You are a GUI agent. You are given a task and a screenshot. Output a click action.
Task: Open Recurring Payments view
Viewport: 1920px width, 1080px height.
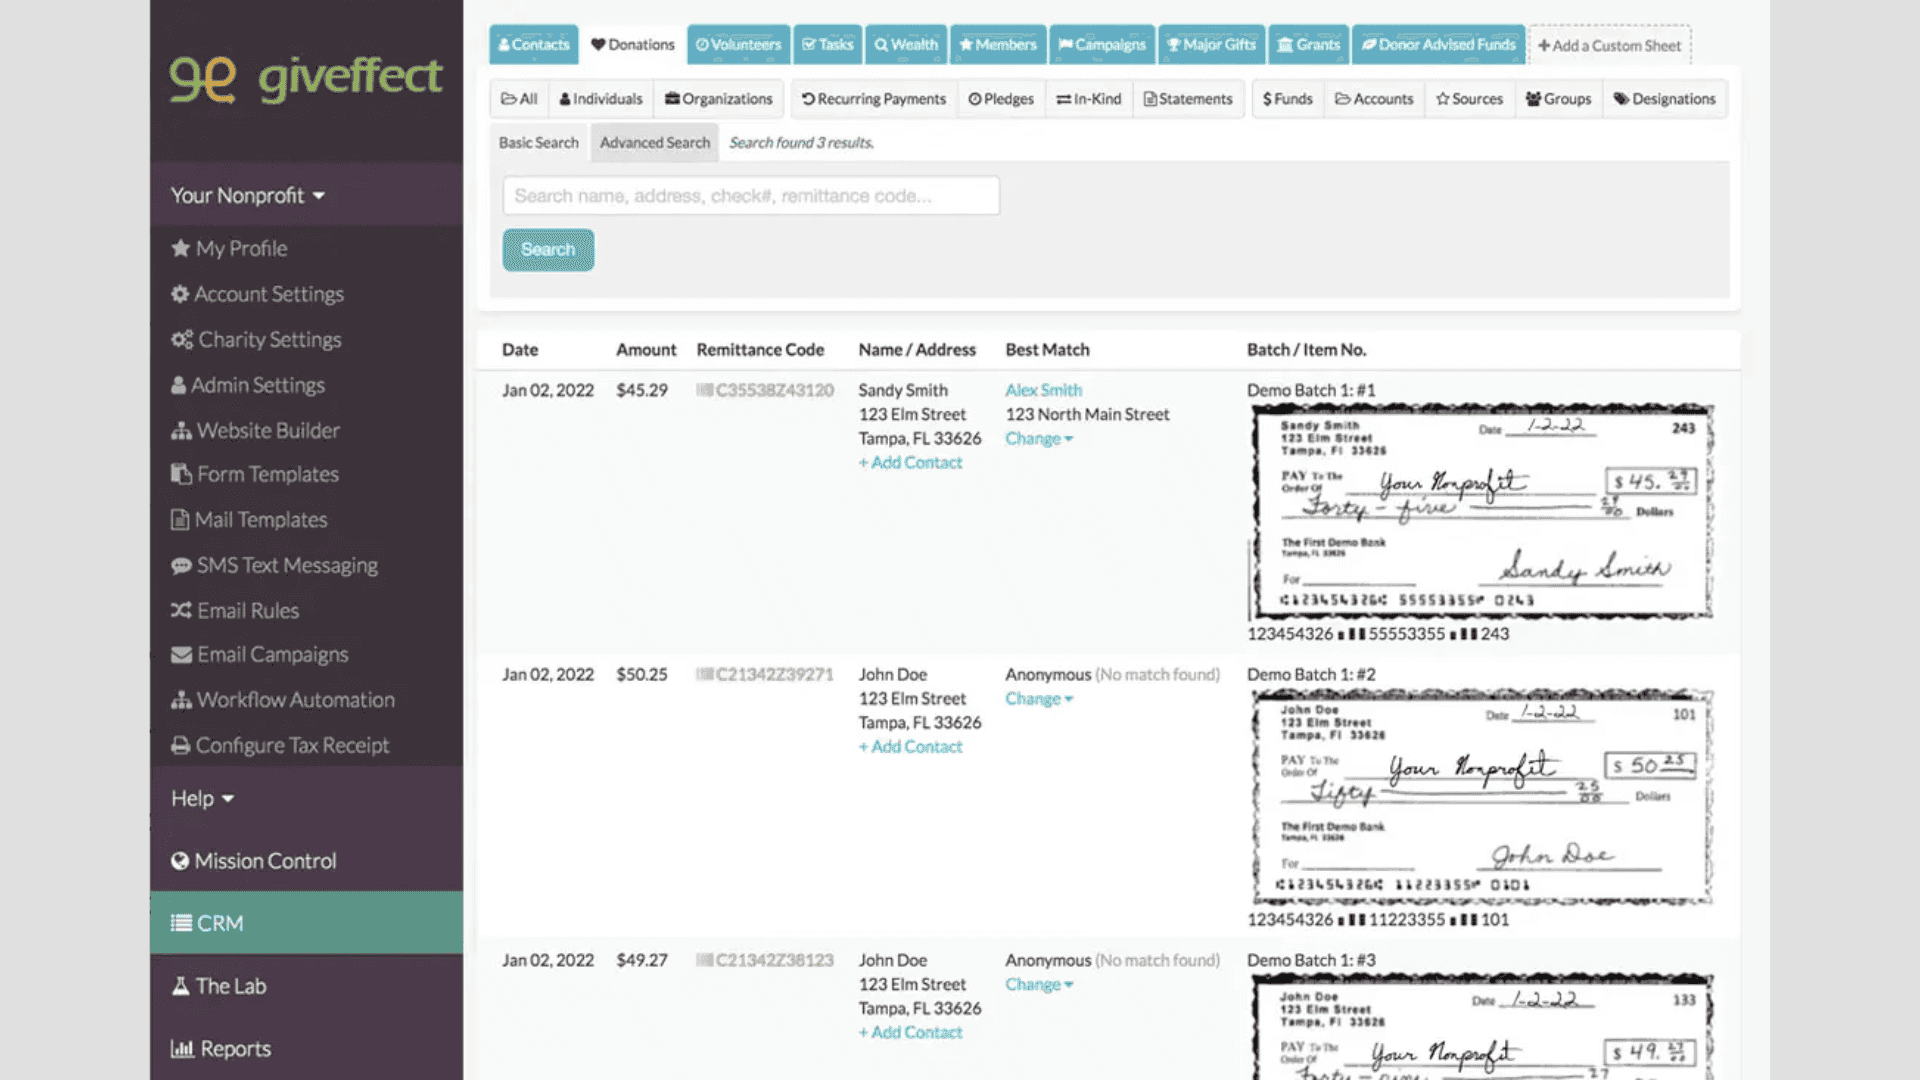(874, 99)
